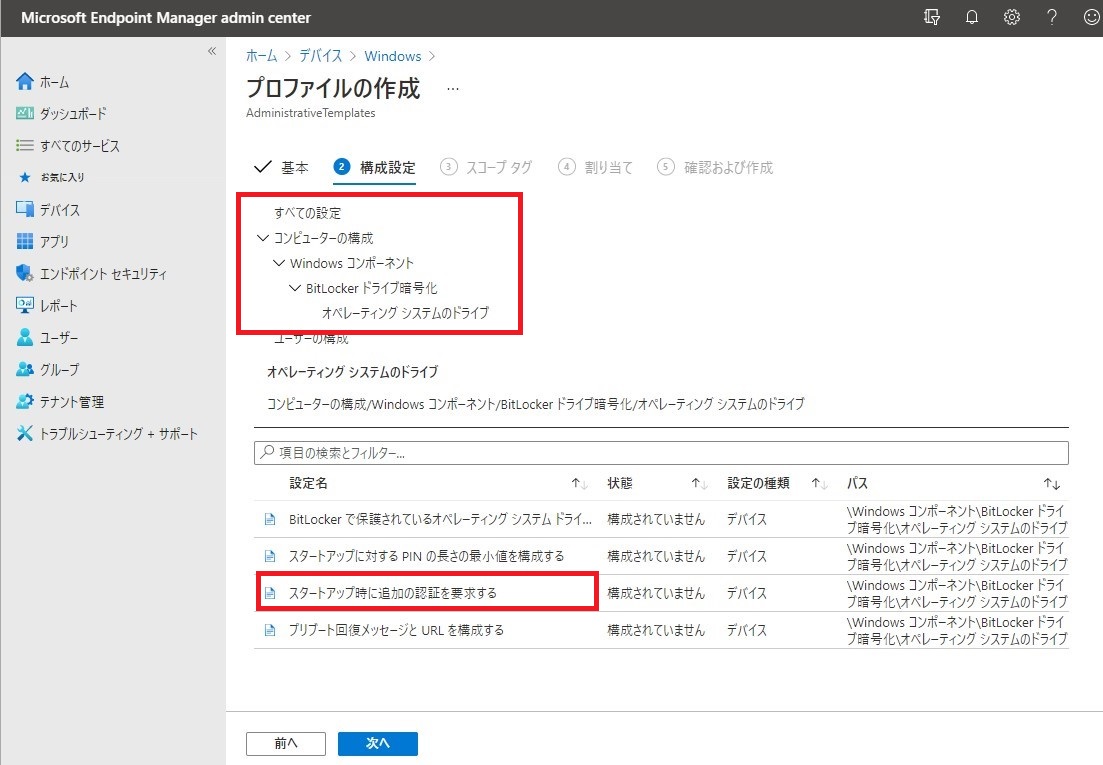Open the notifications bell
The image size is (1103, 765).
click(x=971, y=18)
